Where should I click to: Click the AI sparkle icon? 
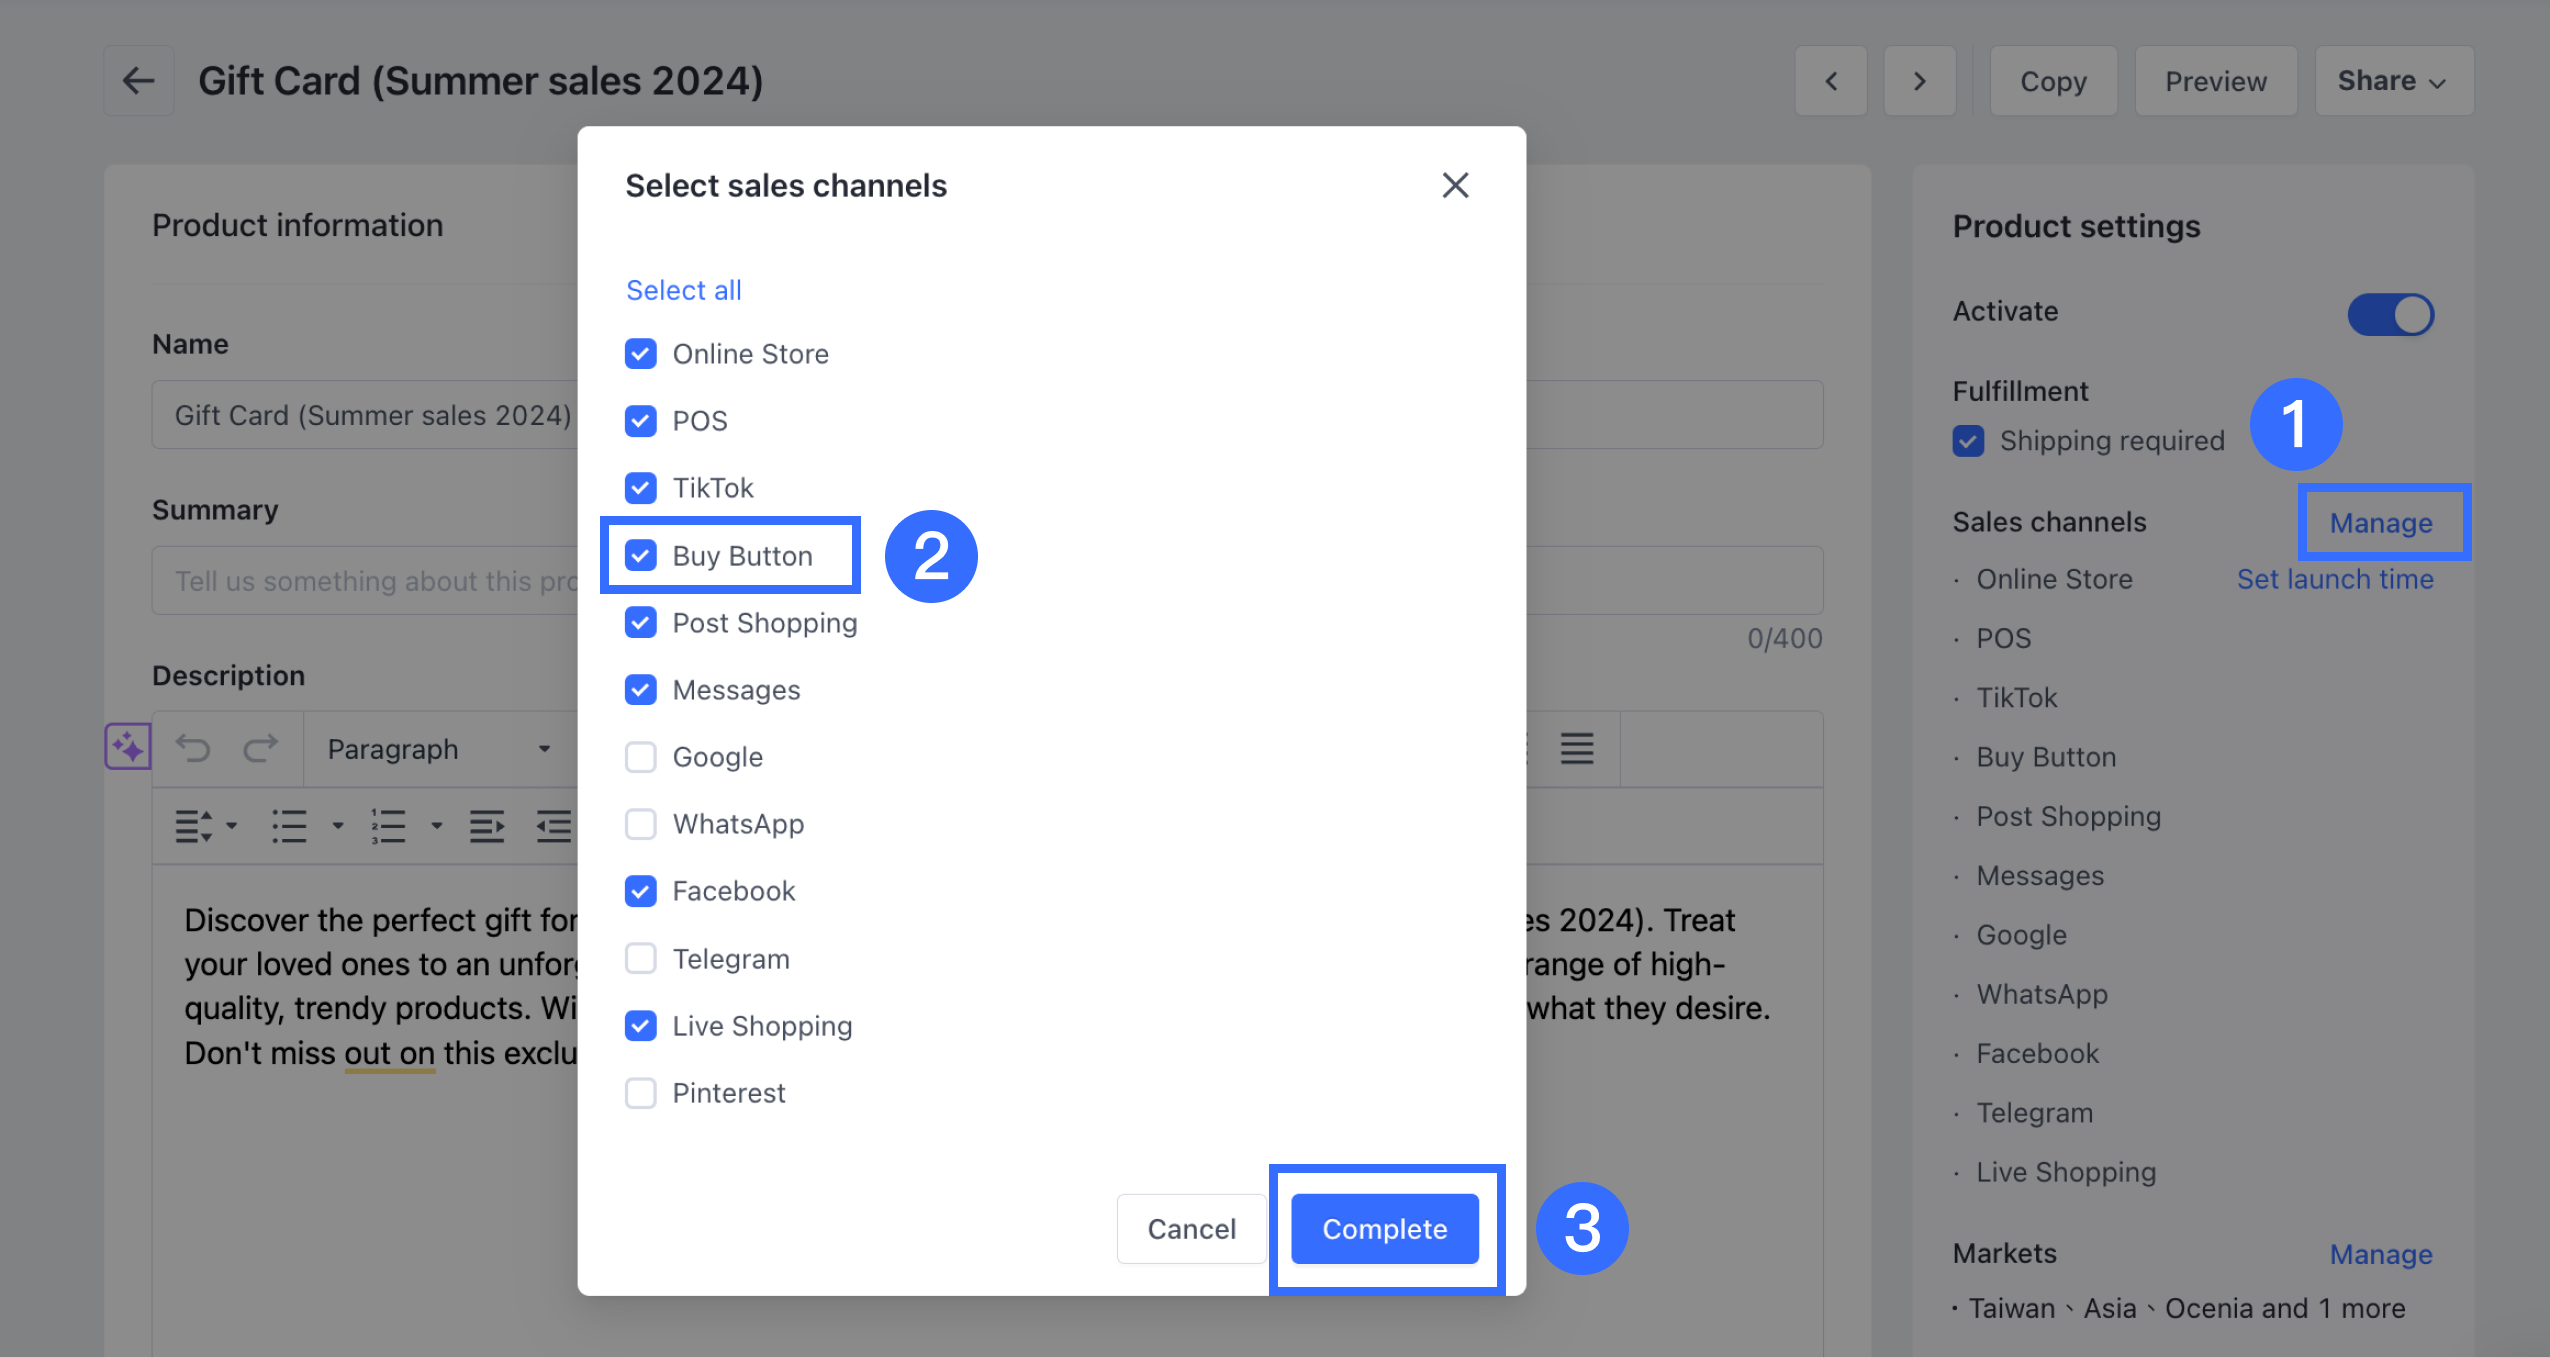coord(128,747)
